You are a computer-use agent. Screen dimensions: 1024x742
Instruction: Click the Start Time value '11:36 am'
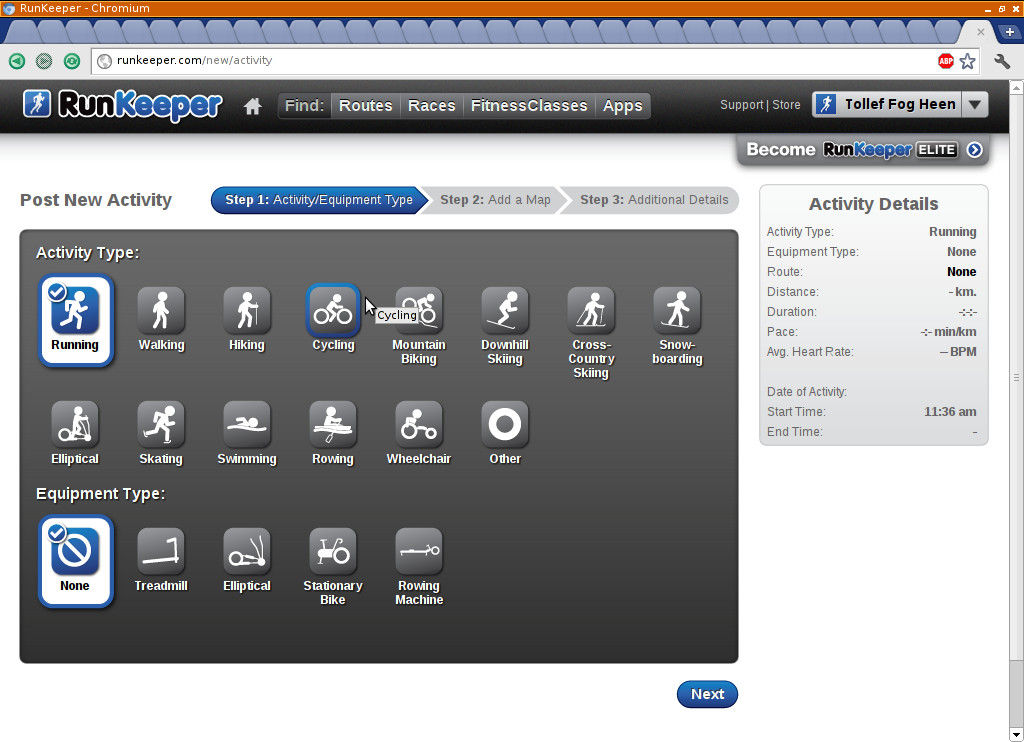950,412
